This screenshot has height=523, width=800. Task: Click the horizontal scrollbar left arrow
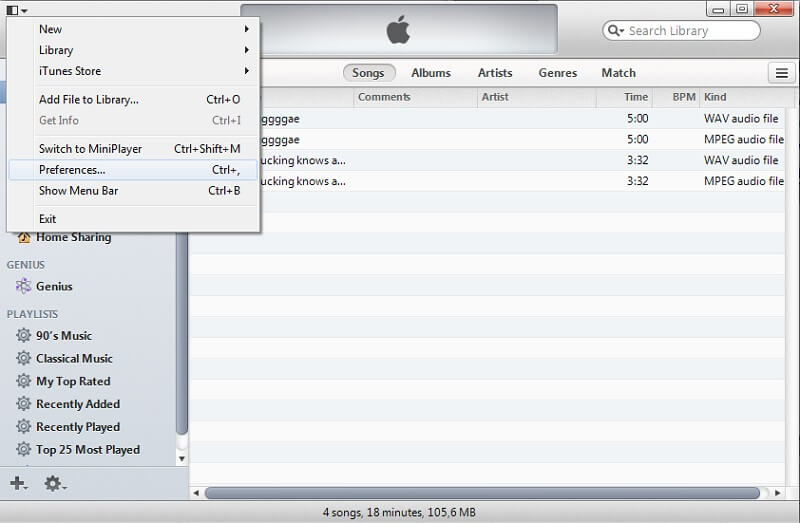(196, 493)
